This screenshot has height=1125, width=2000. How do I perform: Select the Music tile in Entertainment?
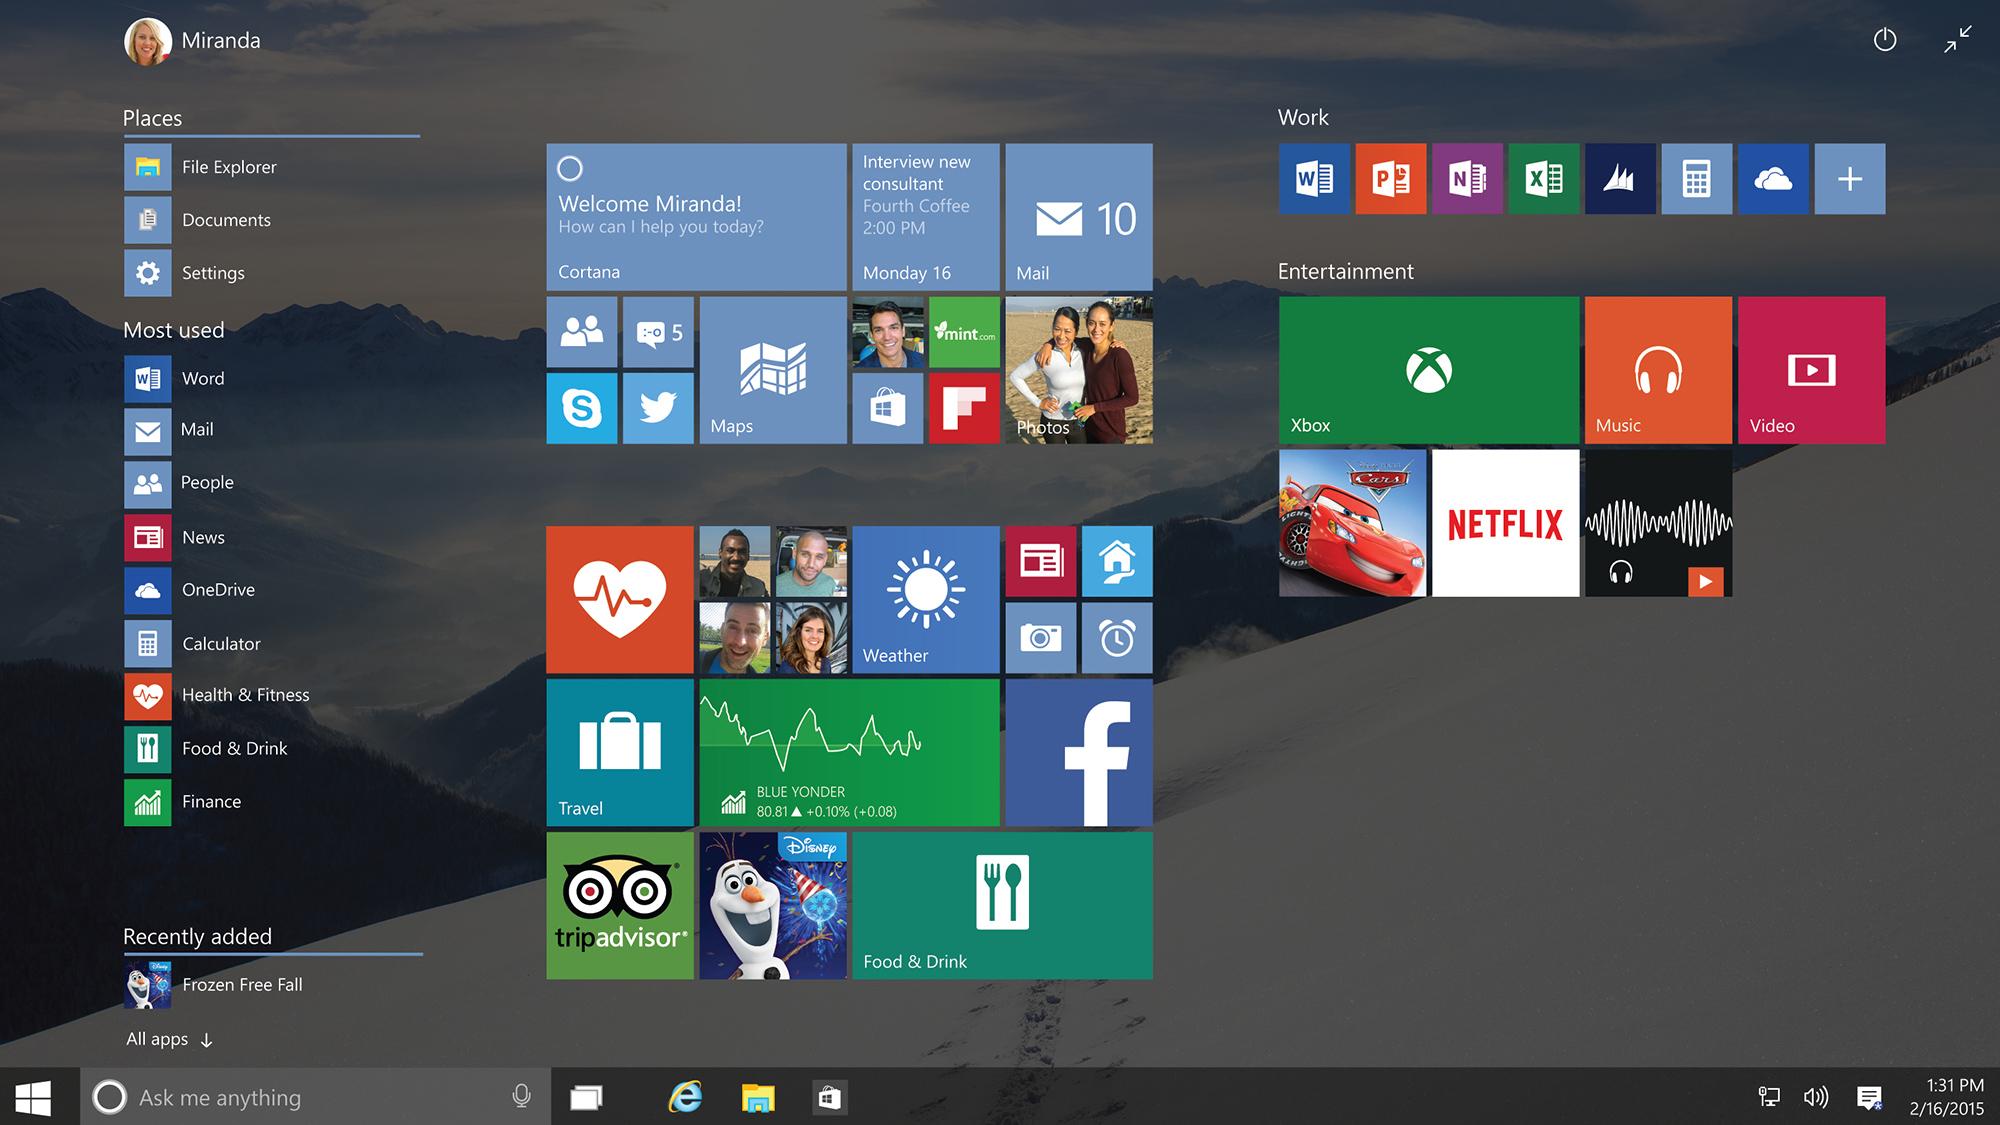click(x=1658, y=367)
